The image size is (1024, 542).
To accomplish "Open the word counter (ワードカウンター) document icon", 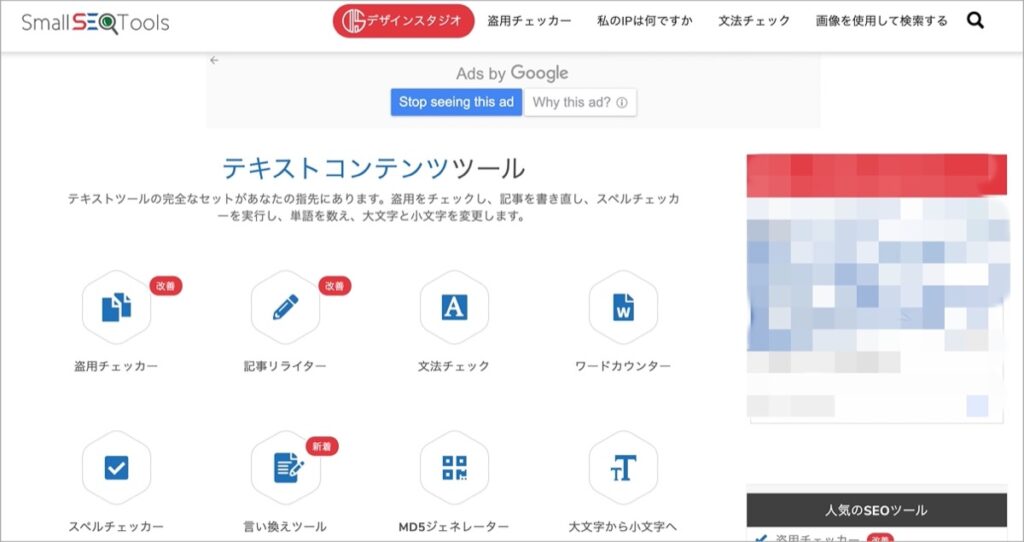I will click(x=623, y=307).
